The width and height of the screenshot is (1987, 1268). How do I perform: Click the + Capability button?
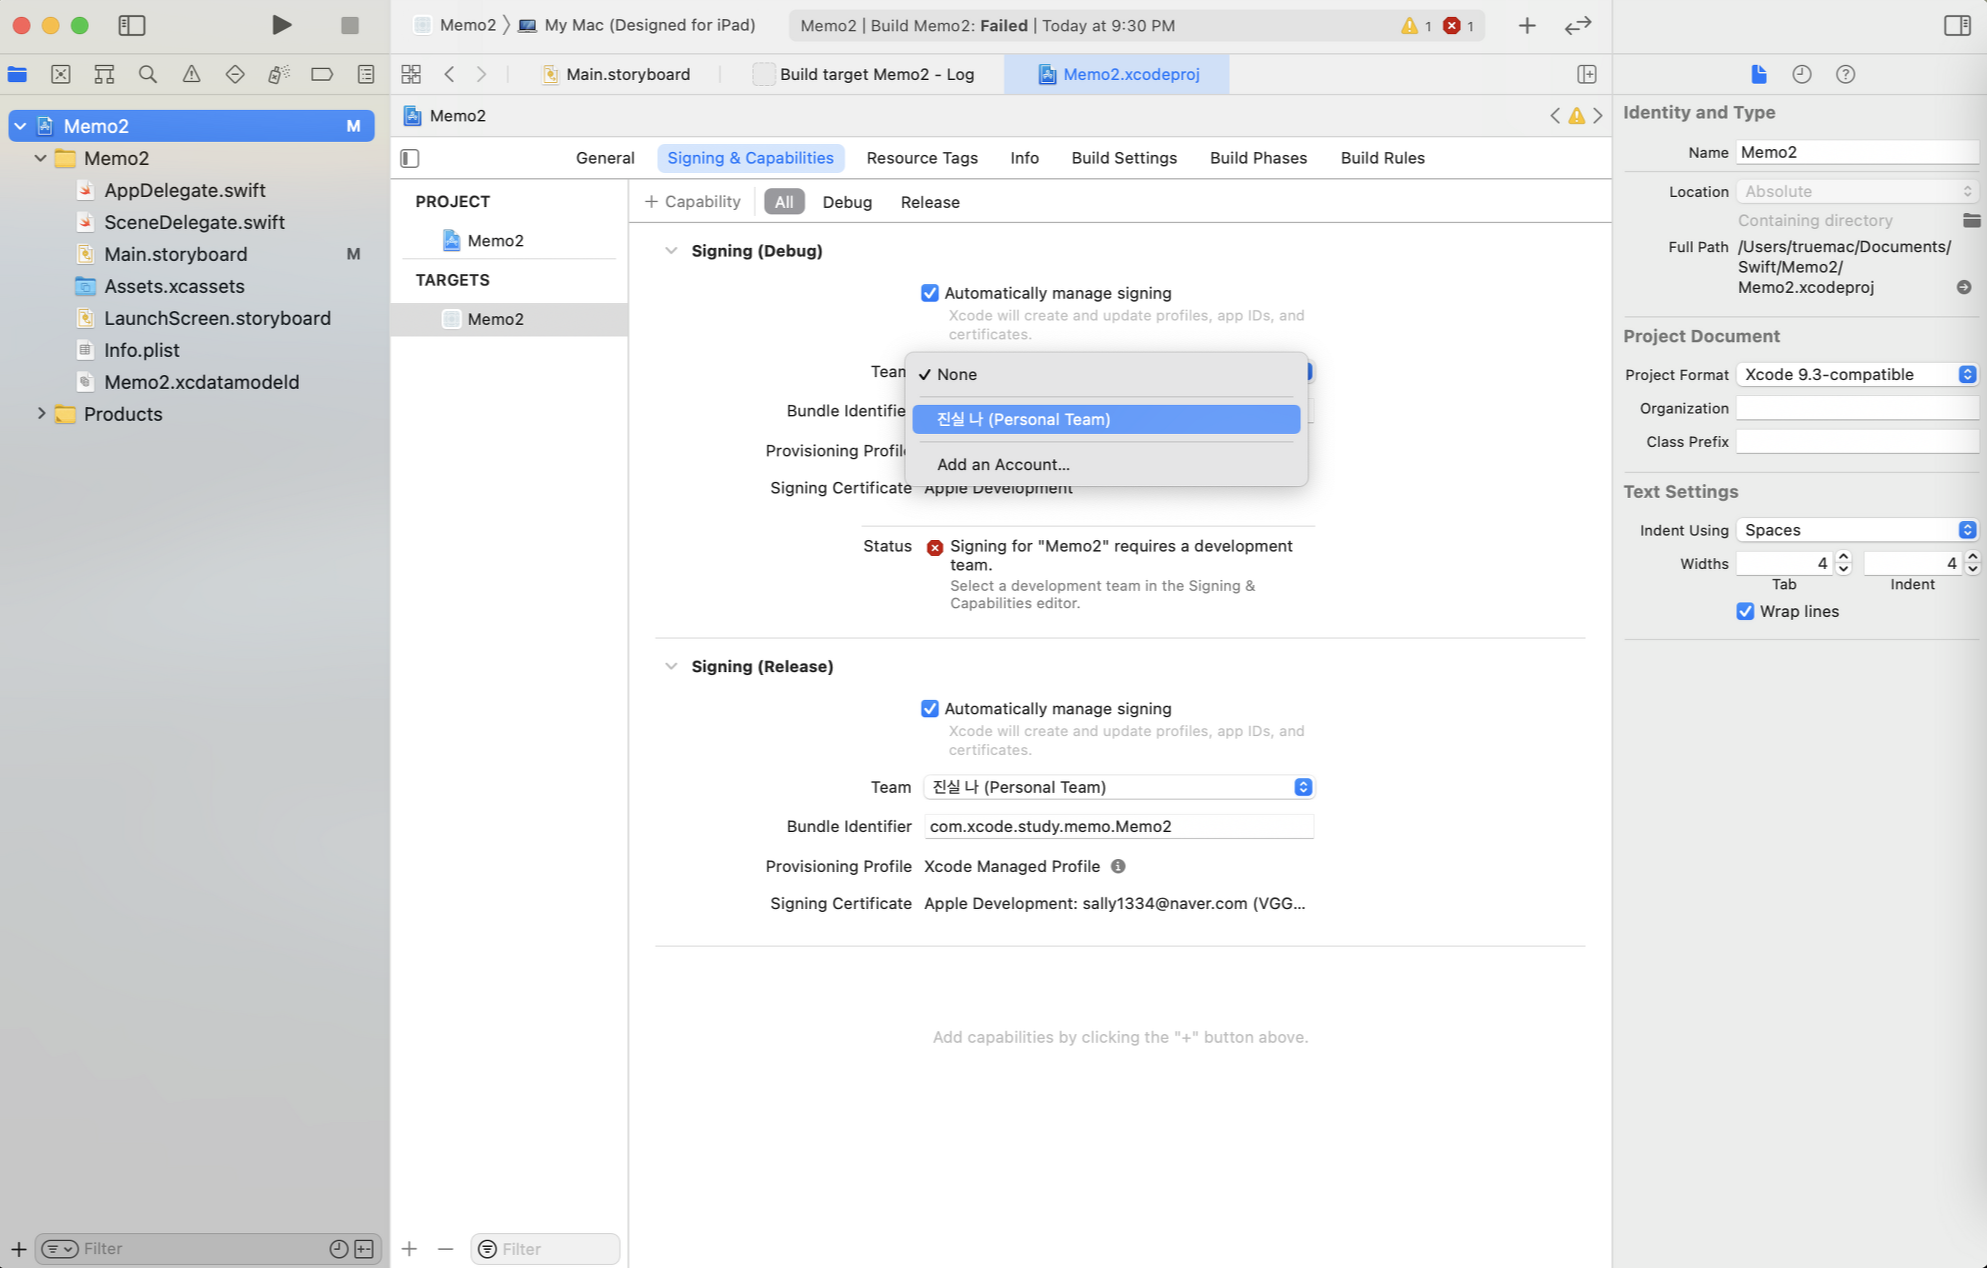tap(692, 202)
